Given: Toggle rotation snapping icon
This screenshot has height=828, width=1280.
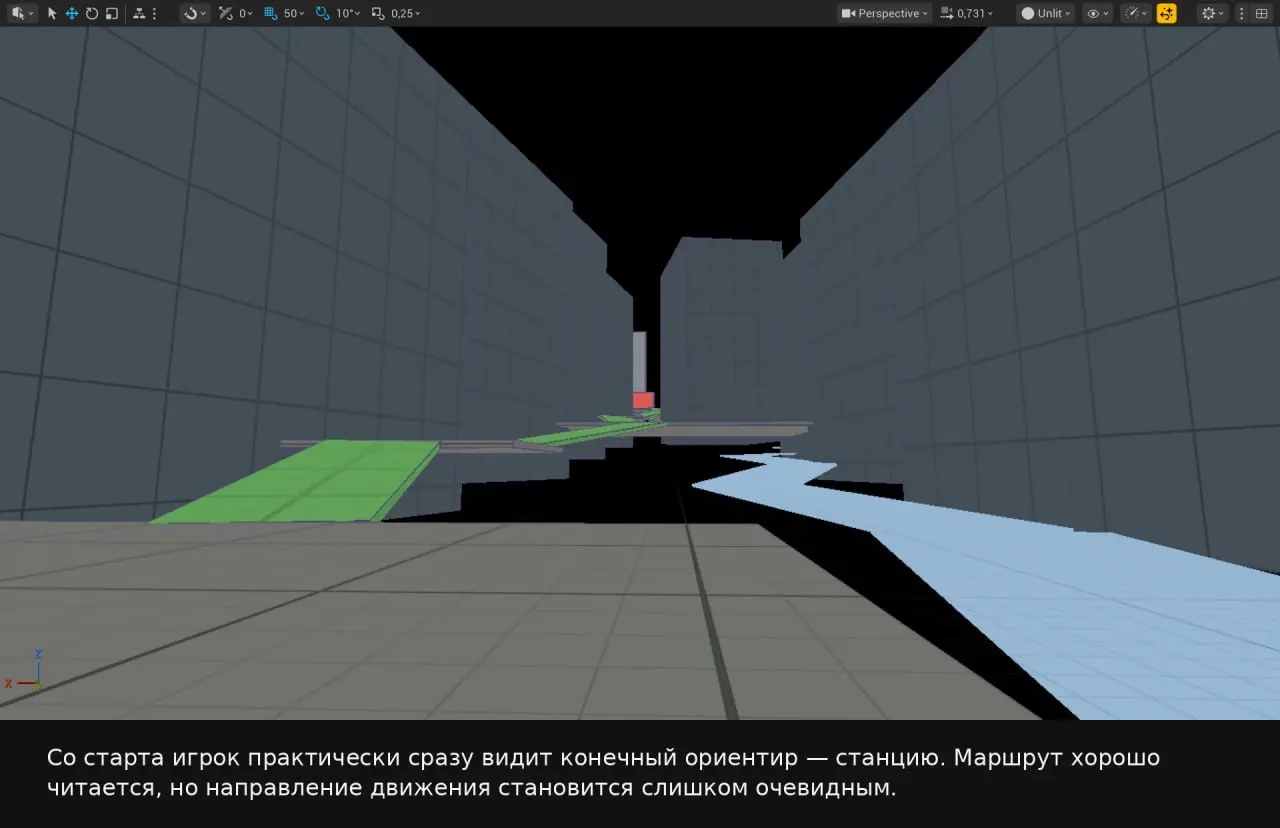Looking at the screenshot, I should pyautogui.click(x=322, y=13).
